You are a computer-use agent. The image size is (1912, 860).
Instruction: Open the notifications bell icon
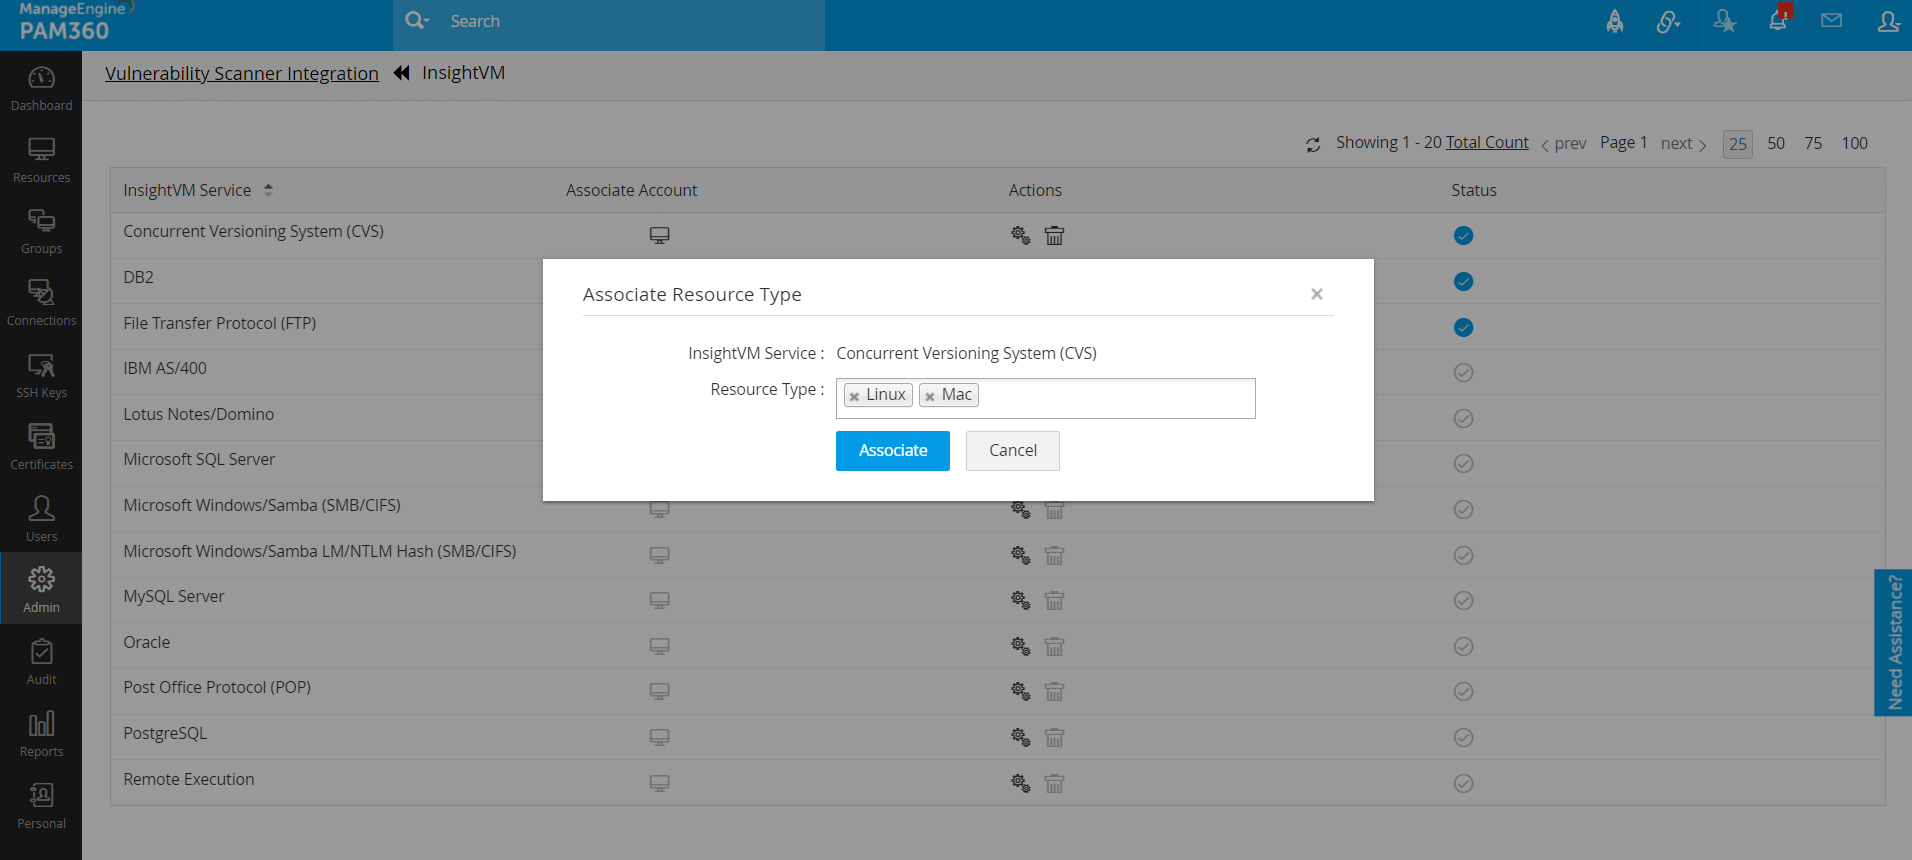[1778, 21]
